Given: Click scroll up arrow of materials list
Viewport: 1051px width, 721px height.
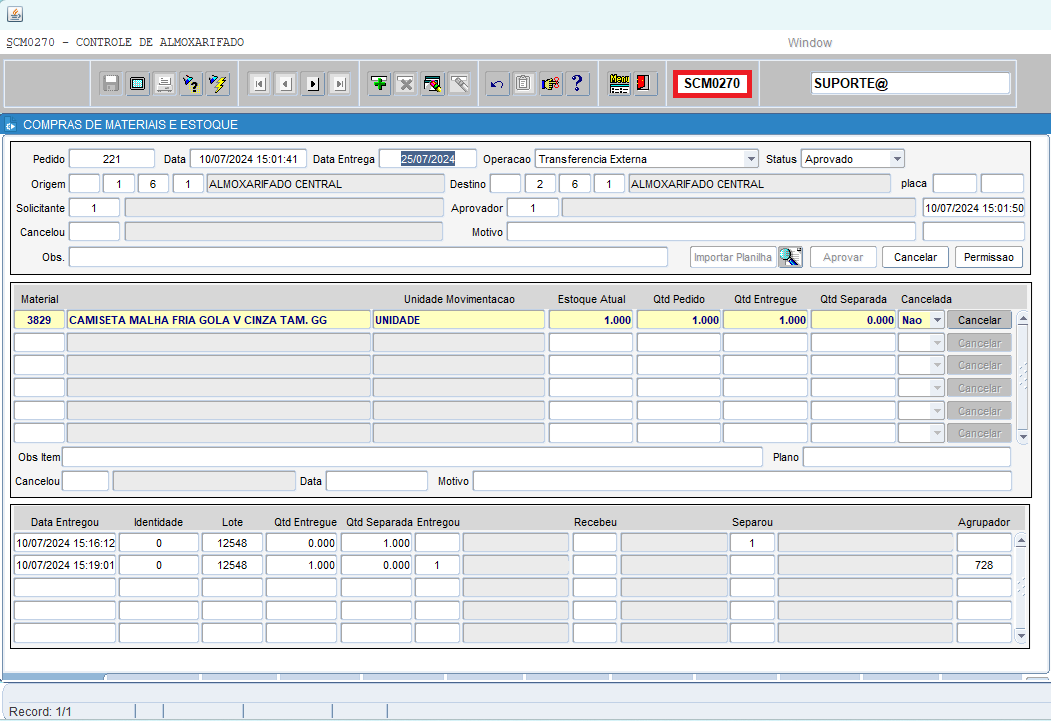Looking at the screenshot, I should 1022,318.
